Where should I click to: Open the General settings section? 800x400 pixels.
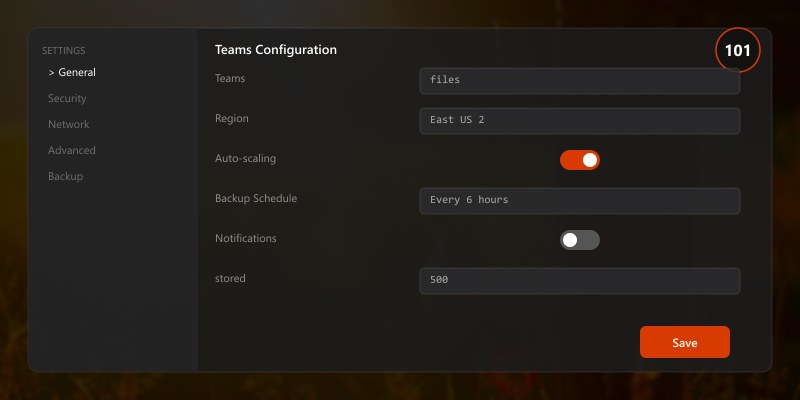coord(72,72)
